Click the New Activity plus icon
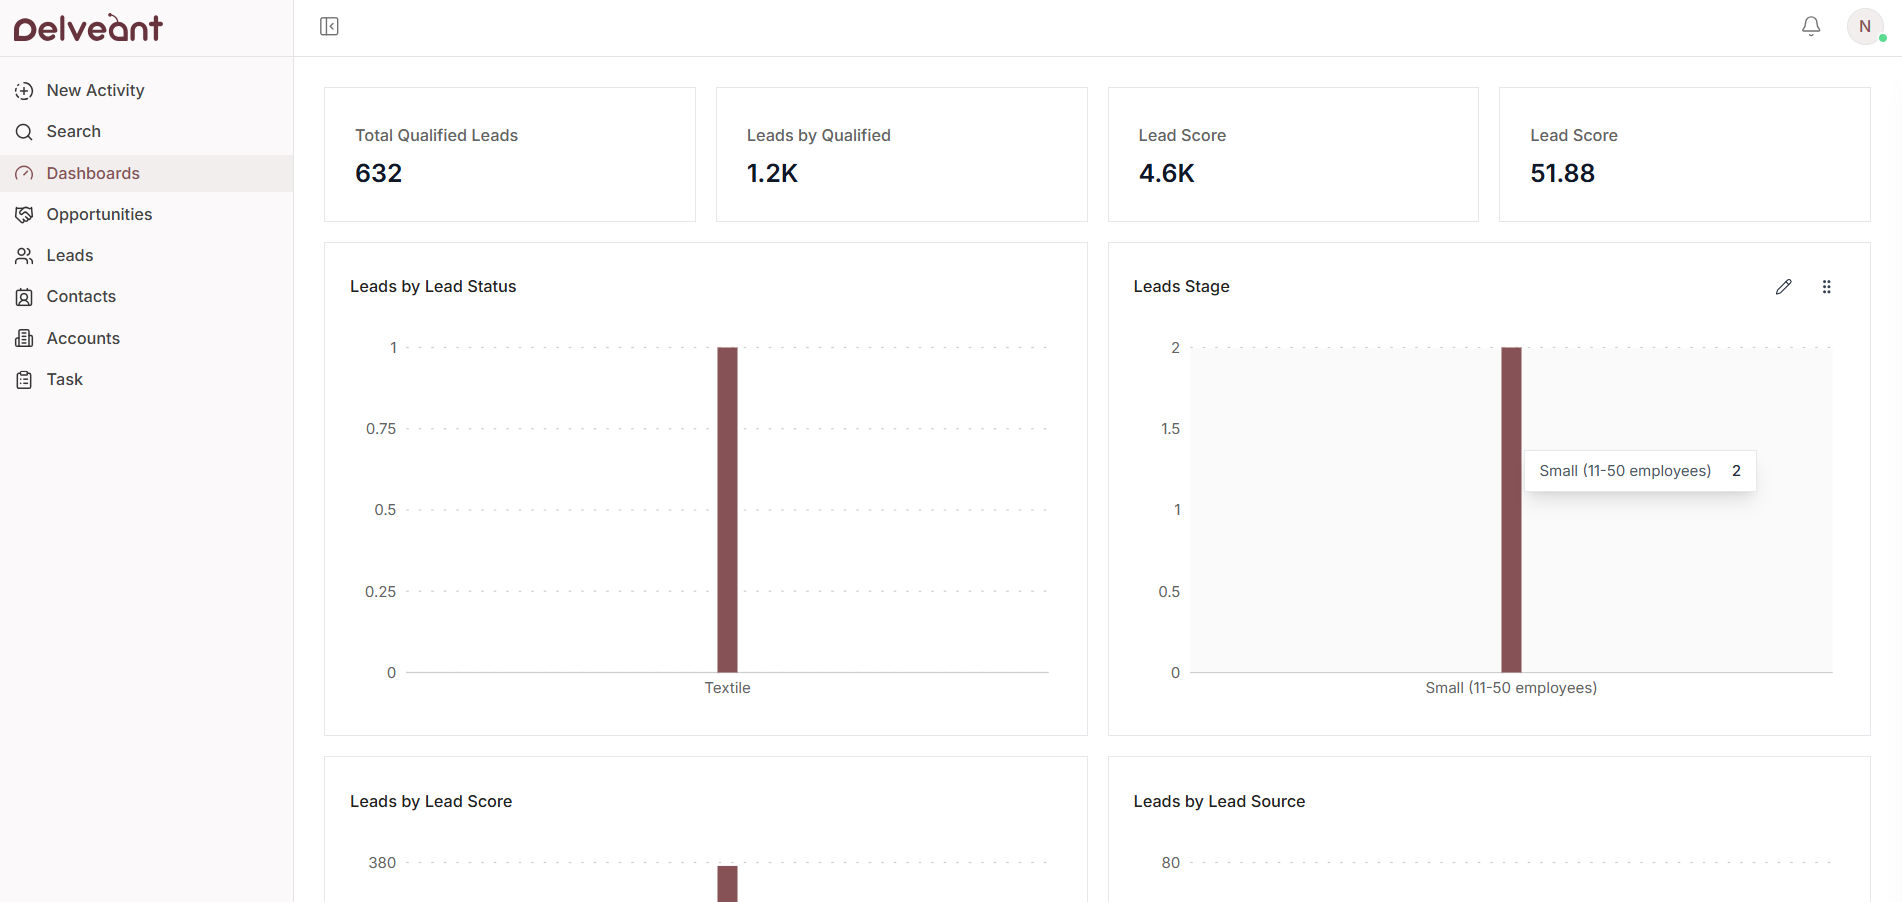1902x902 pixels. point(24,91)
